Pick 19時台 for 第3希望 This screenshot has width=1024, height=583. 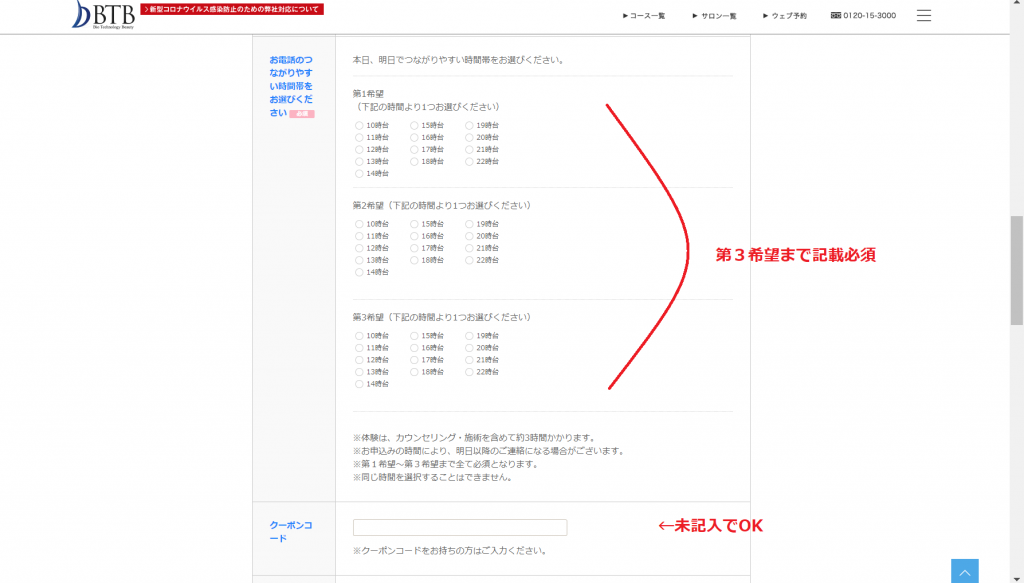tap(470, 336)
